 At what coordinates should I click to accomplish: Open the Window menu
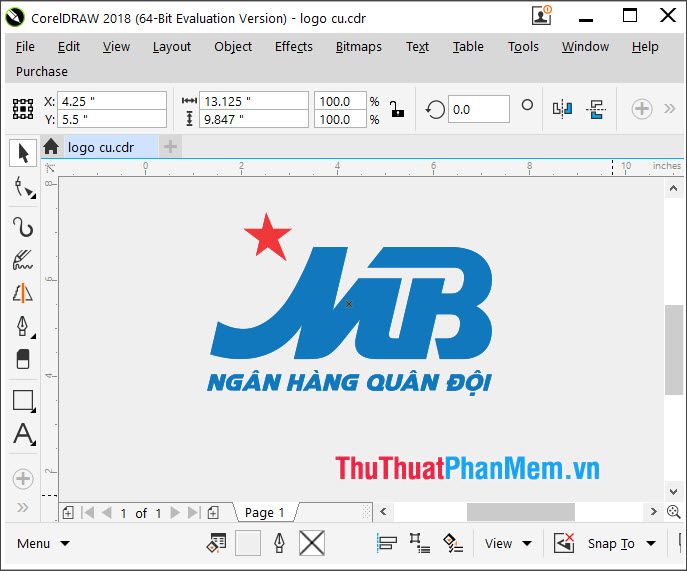pos(585,46)
